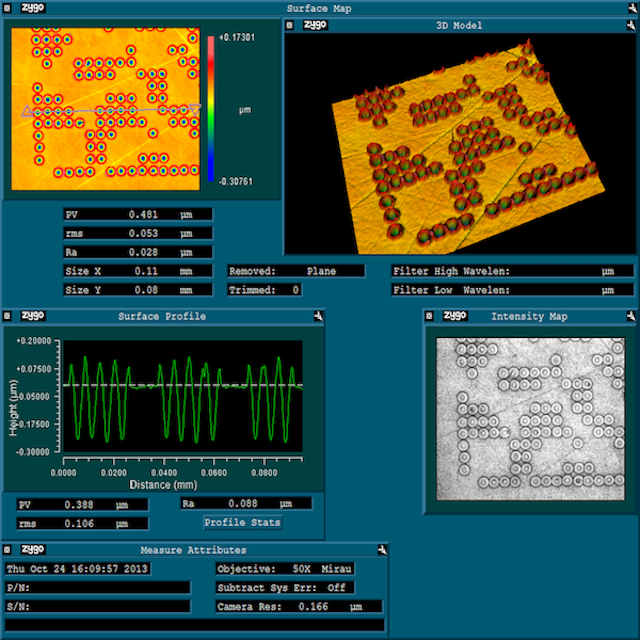This screenshot has height=640, width=640.
Task: Click the P/N input field
Action: click(98, 588)
